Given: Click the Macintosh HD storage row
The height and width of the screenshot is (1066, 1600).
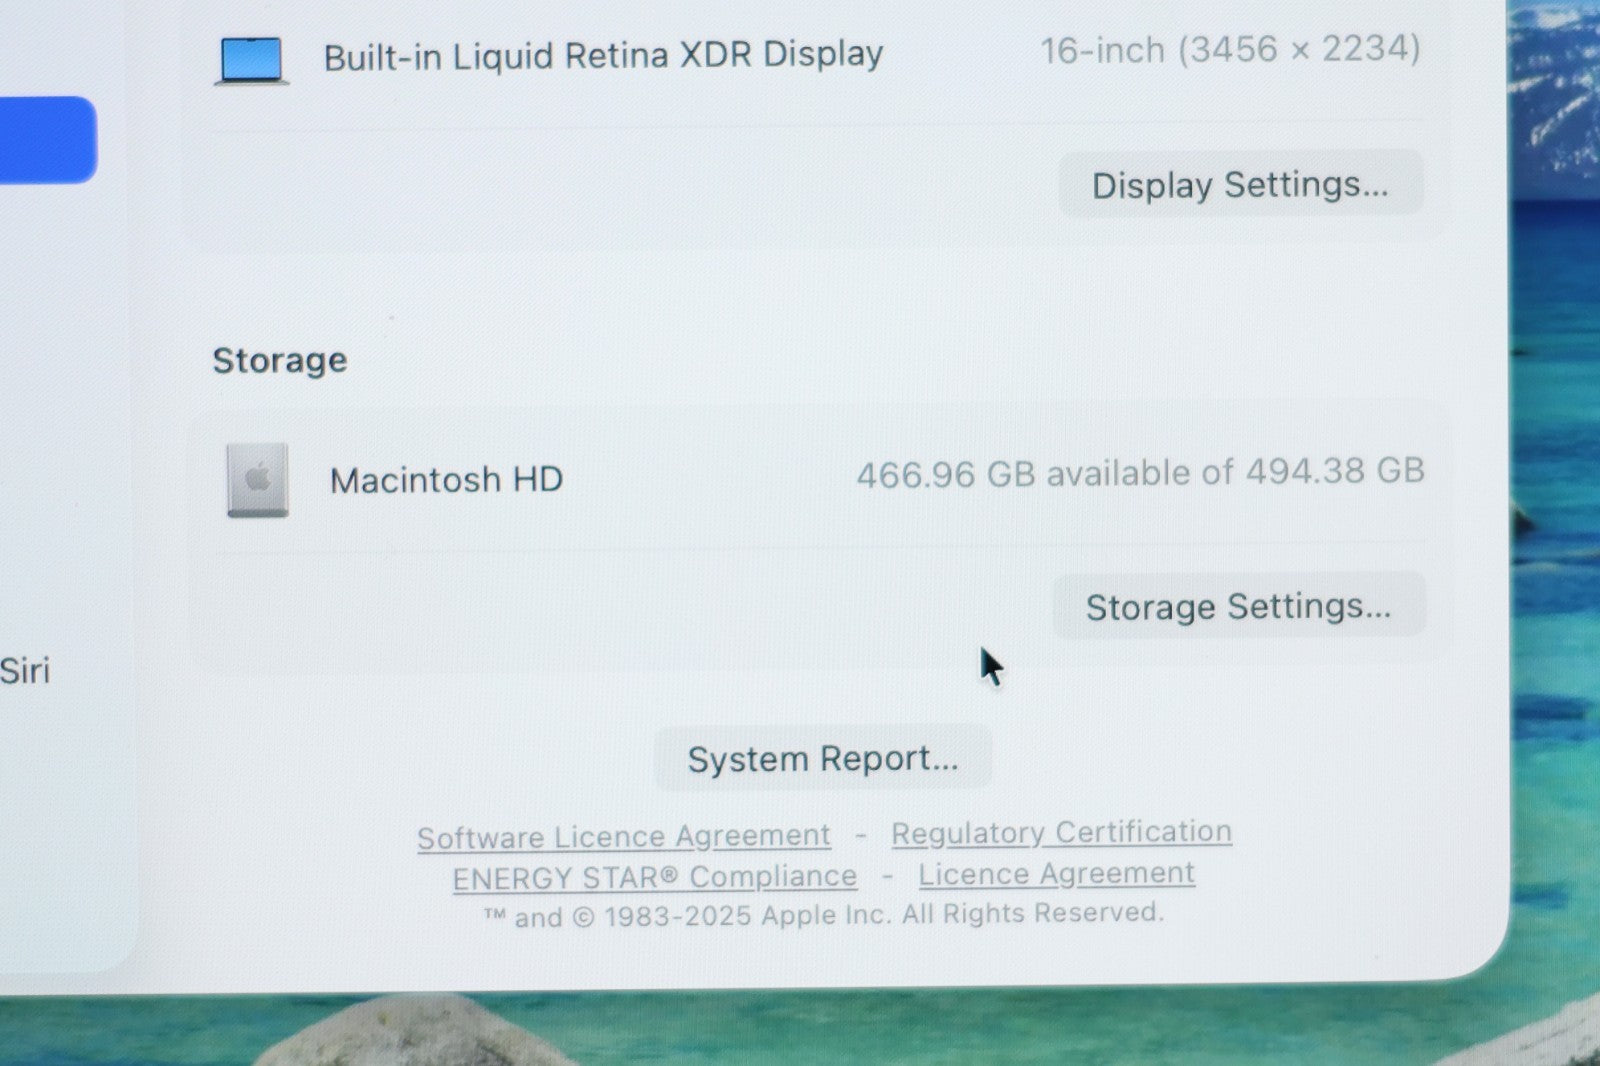Looking at the screenshot, I should pyautogui.click(x=820, y=478).
